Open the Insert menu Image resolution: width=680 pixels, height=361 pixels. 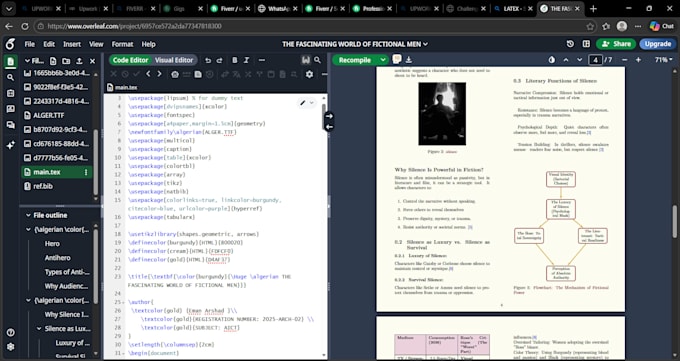tap(72, 44)
